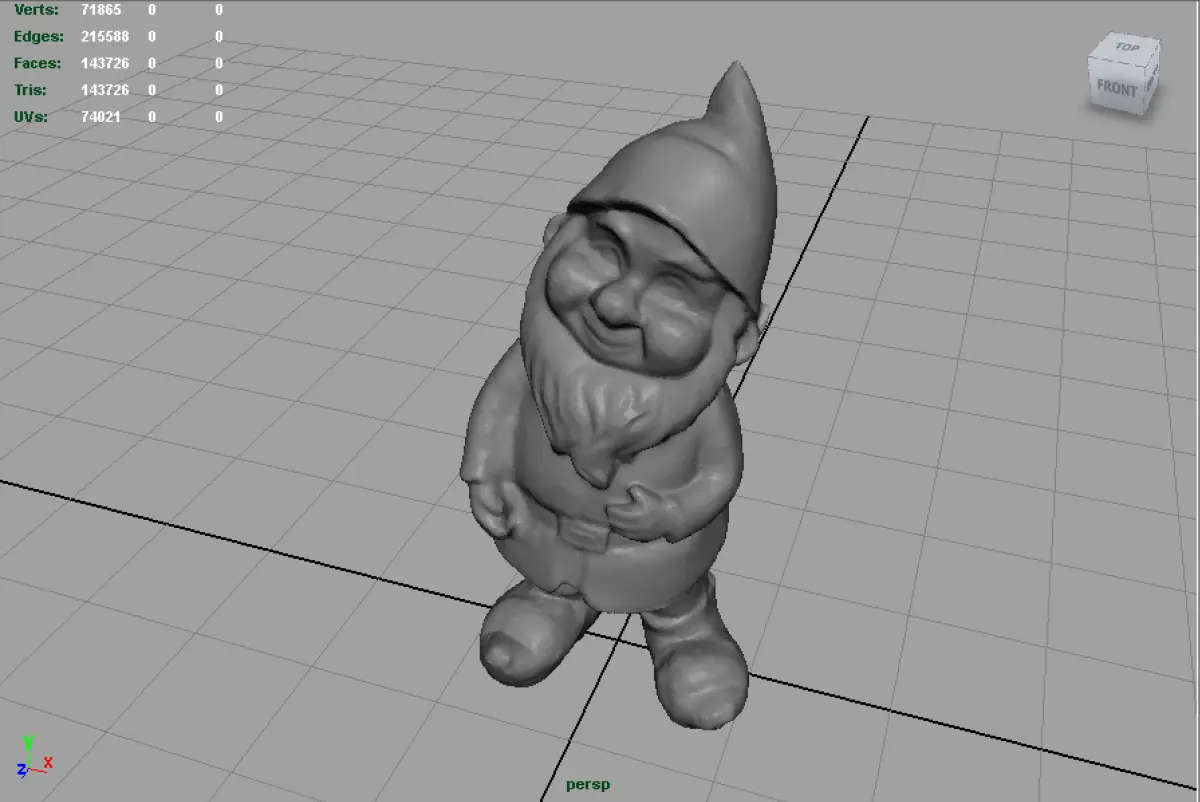Image resolution: width=1200 pixels, height=802 pixels.
Task: Click the 'Faces:' heads-up display label
Action: tap(37, 63)
